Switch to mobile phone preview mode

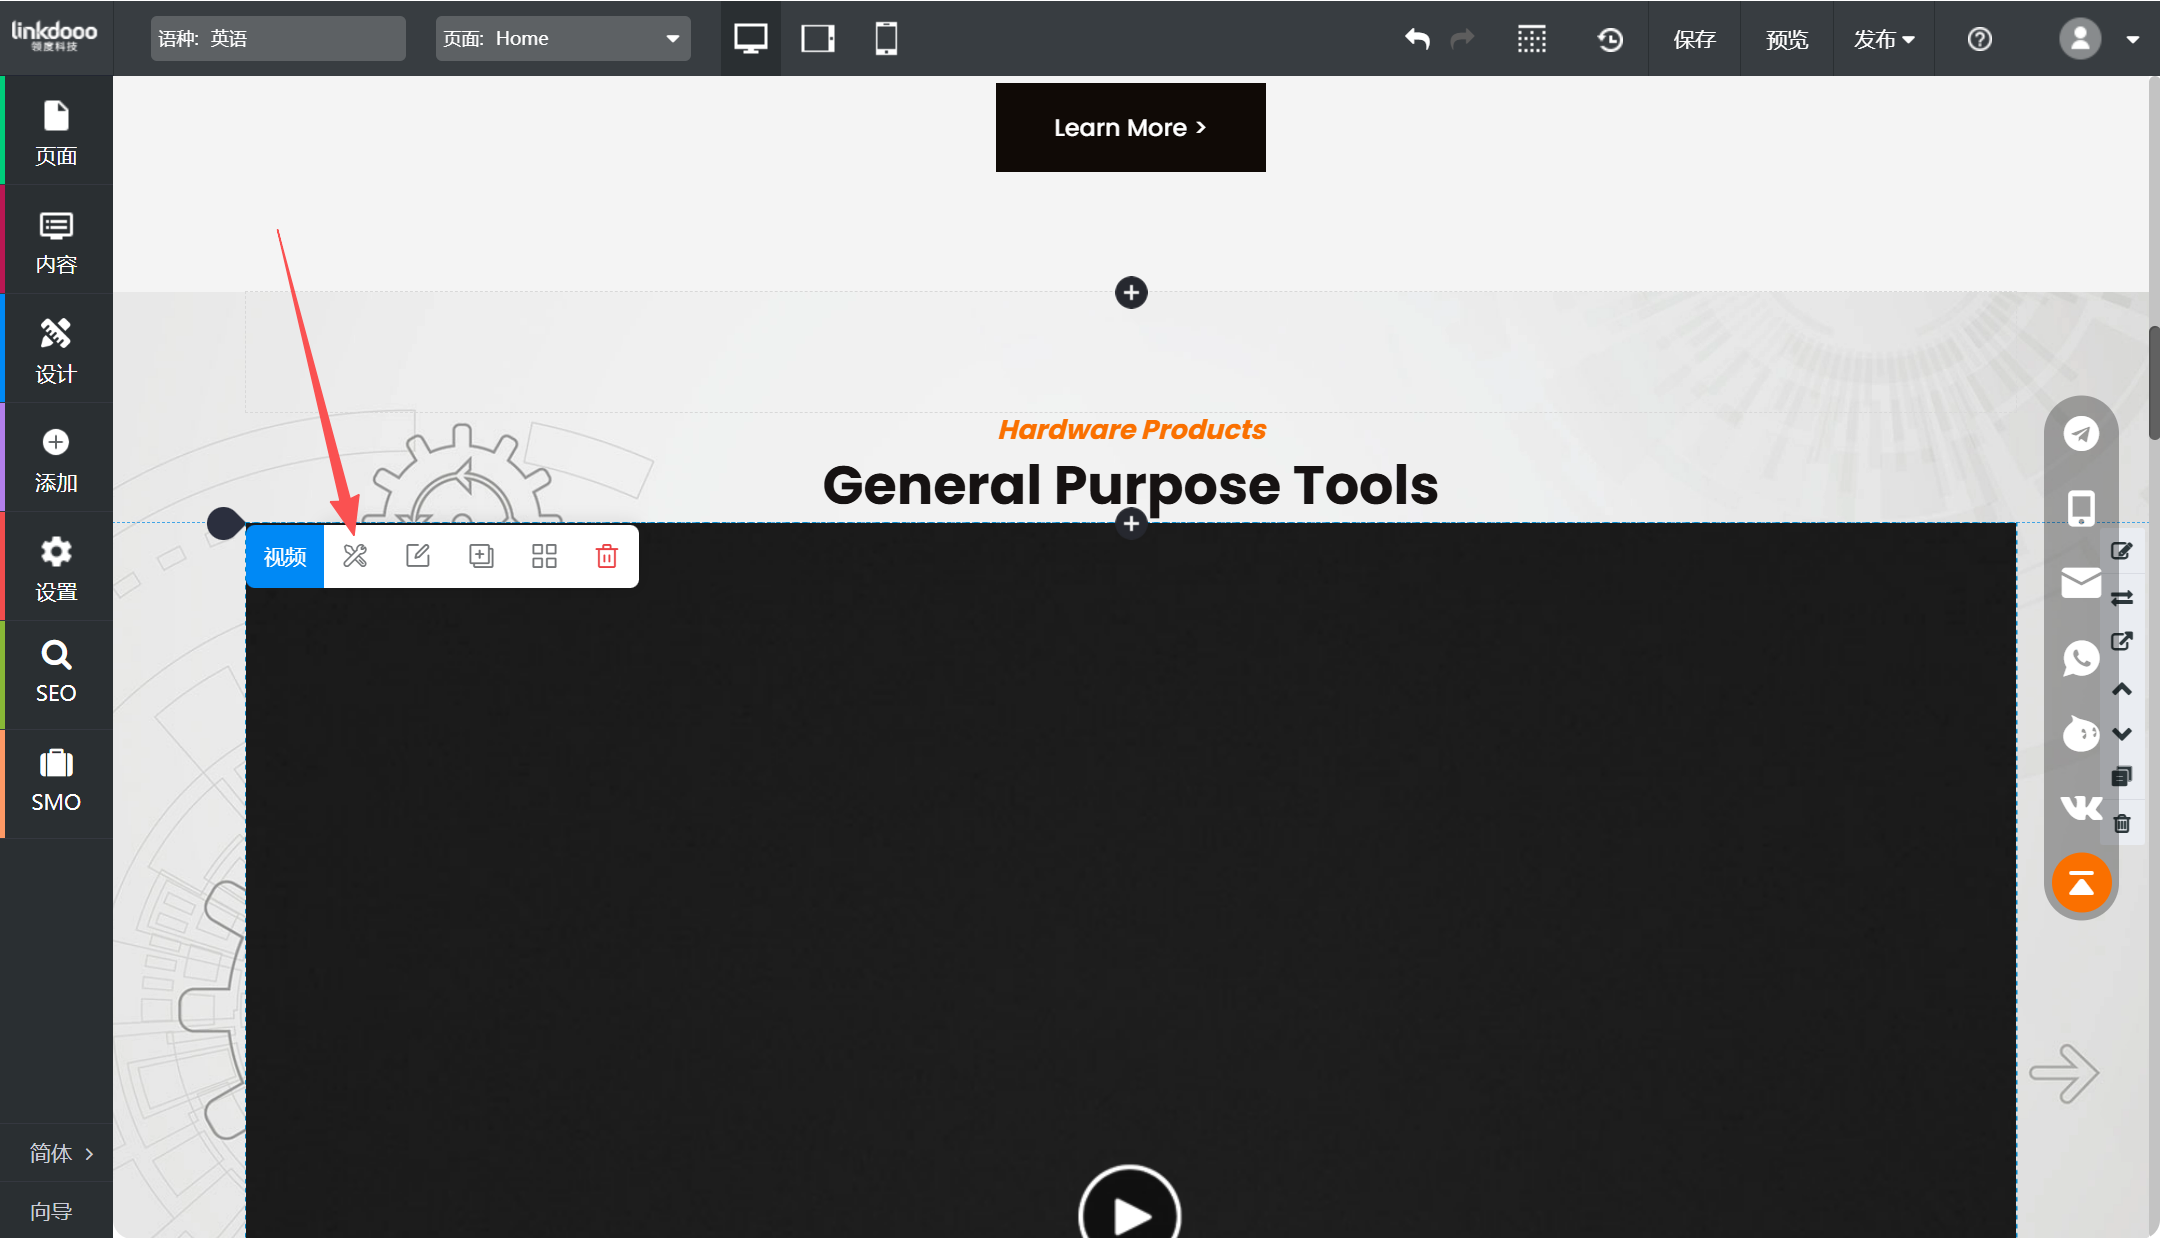tap(886, 39)
